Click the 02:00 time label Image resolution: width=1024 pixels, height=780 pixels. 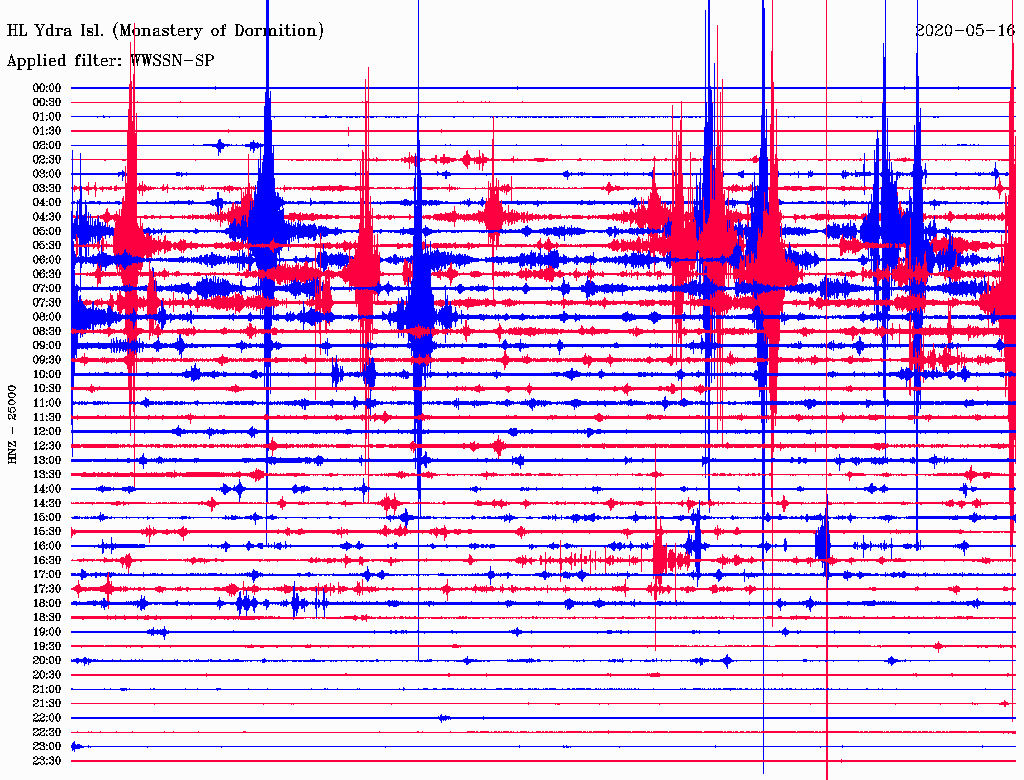(x=47, y=145)
